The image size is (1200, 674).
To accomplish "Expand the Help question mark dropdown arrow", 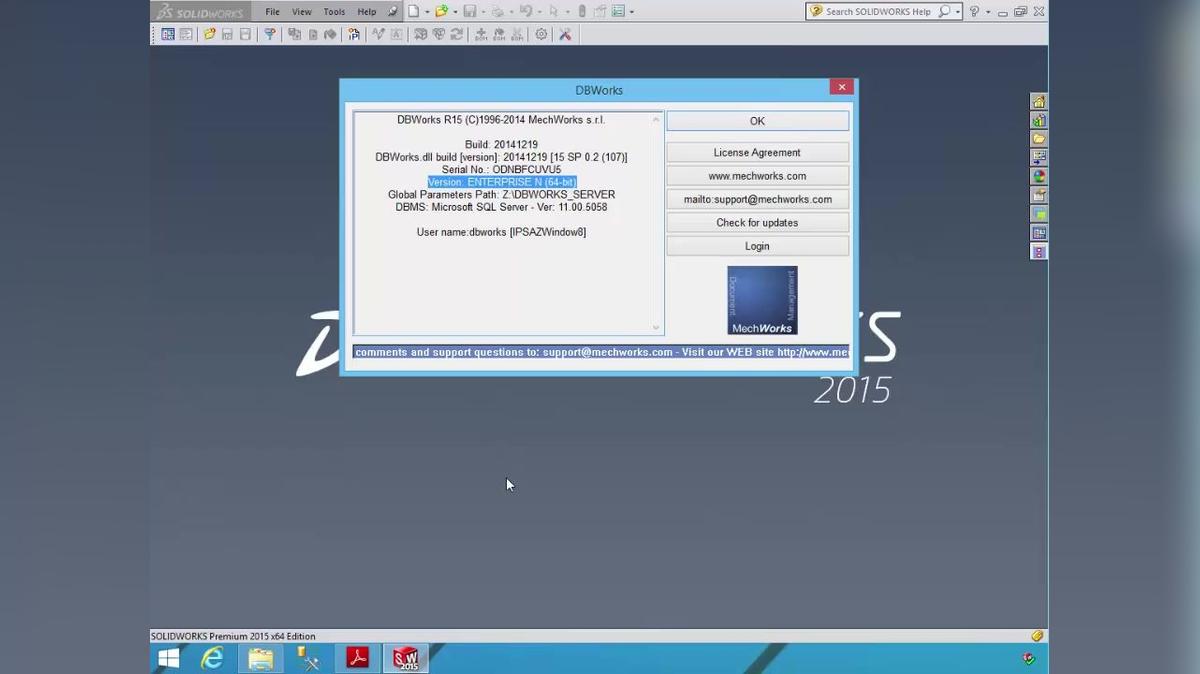I will pyautogui.click(x=988, y=13).
